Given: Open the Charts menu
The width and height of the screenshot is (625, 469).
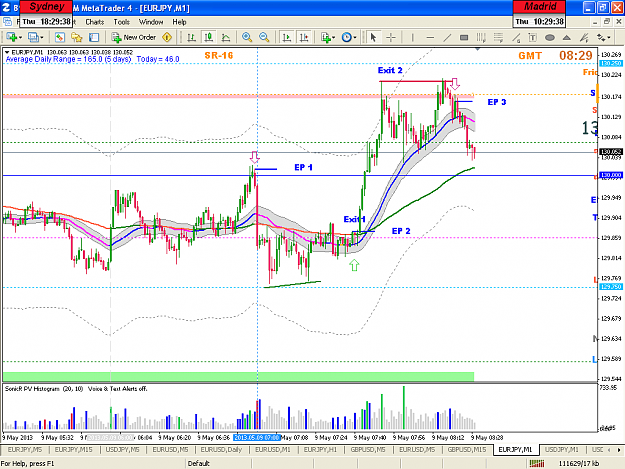Looking at the screenshot, I should 94,22.
